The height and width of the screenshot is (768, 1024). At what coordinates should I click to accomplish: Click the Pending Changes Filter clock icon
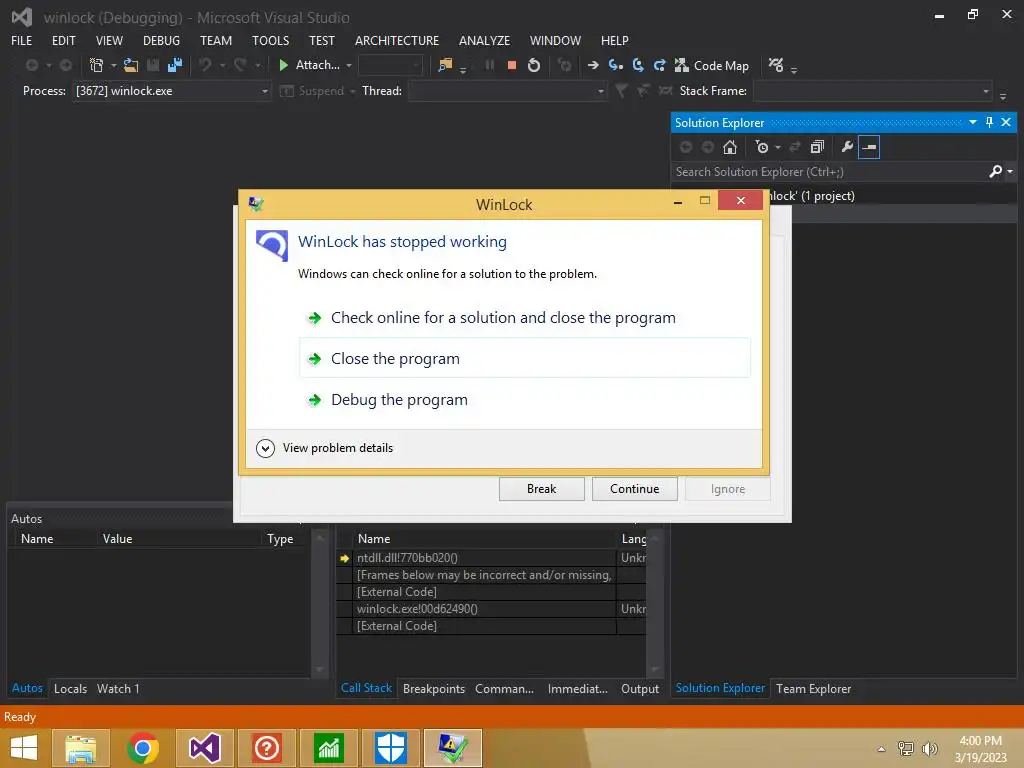[761, 147]
